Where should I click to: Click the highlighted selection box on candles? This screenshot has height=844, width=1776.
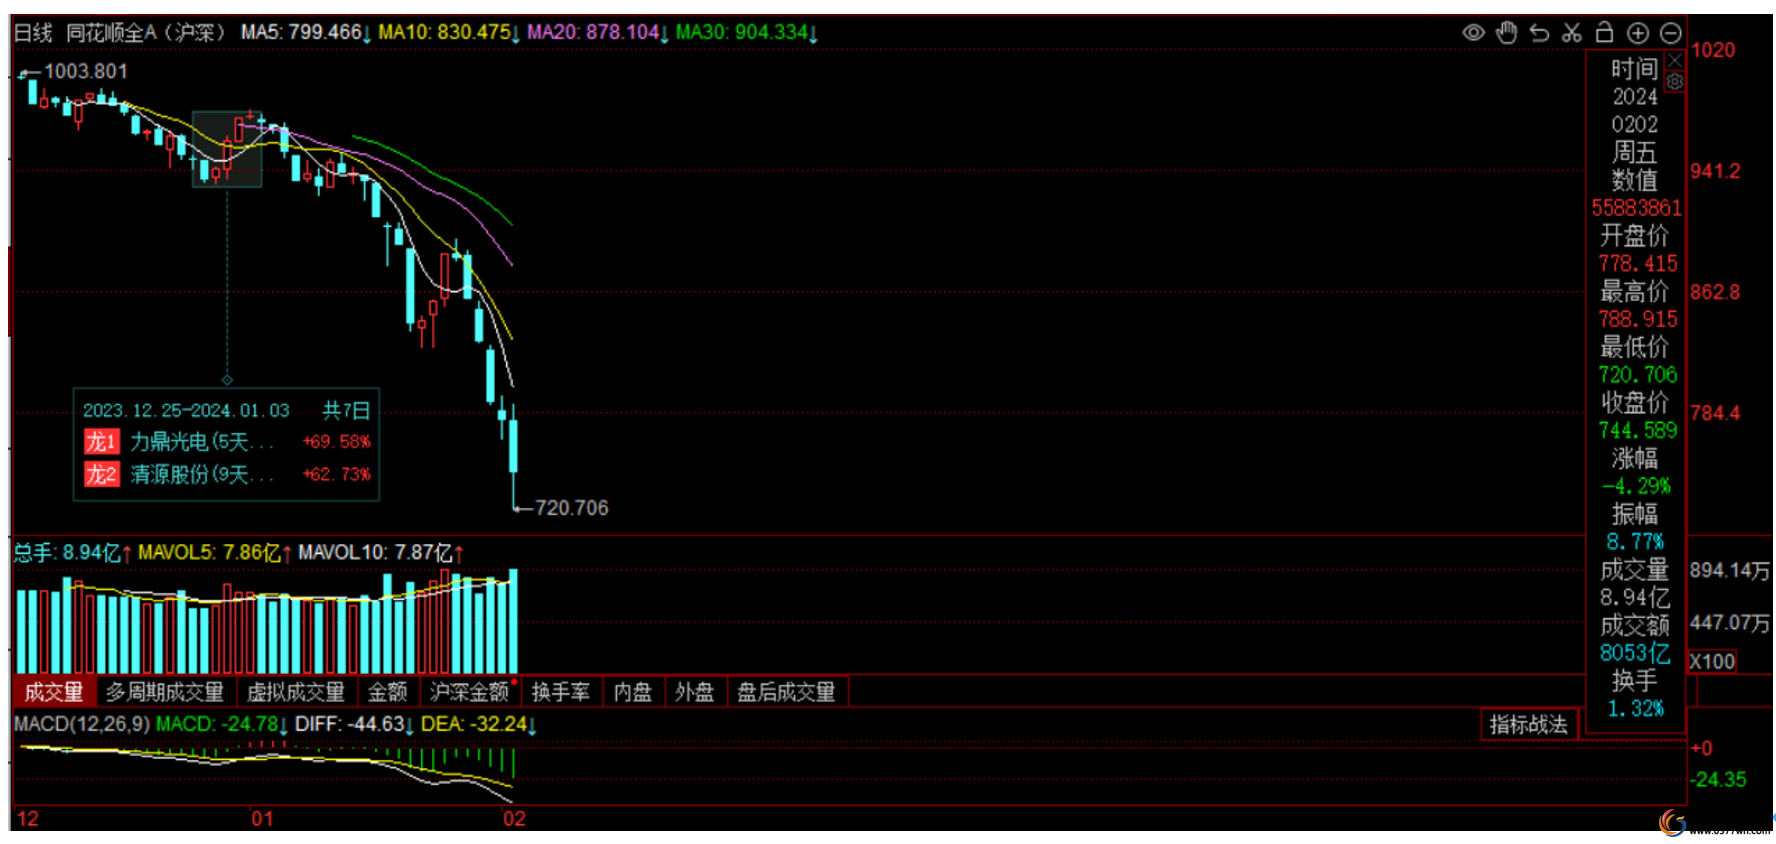pos(227,149)
